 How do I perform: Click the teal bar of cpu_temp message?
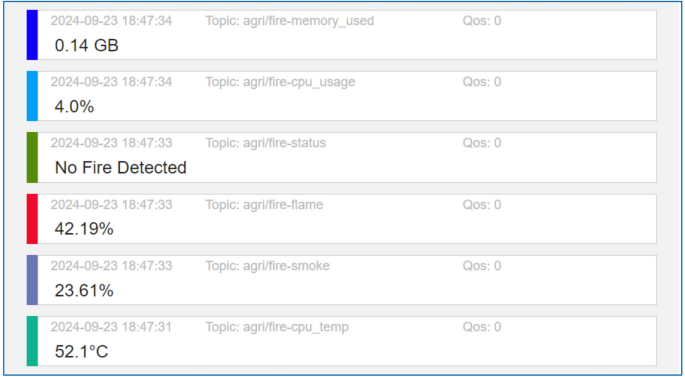(32, 341)
